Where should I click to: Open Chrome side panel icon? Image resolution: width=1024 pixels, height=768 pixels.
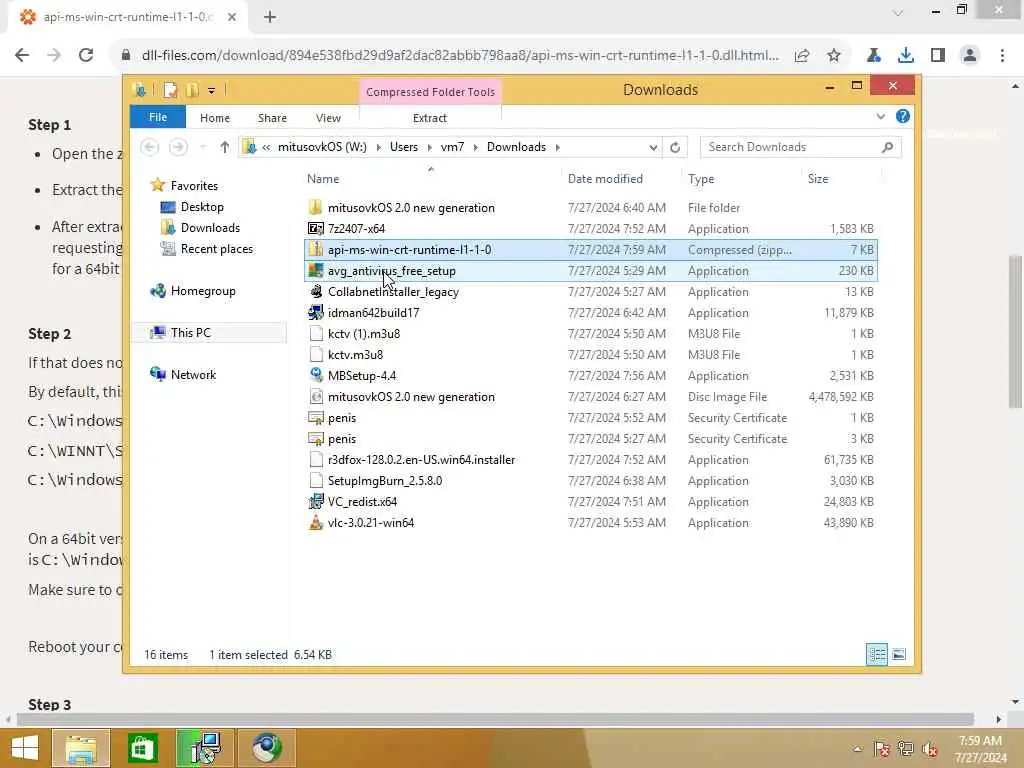938,56
